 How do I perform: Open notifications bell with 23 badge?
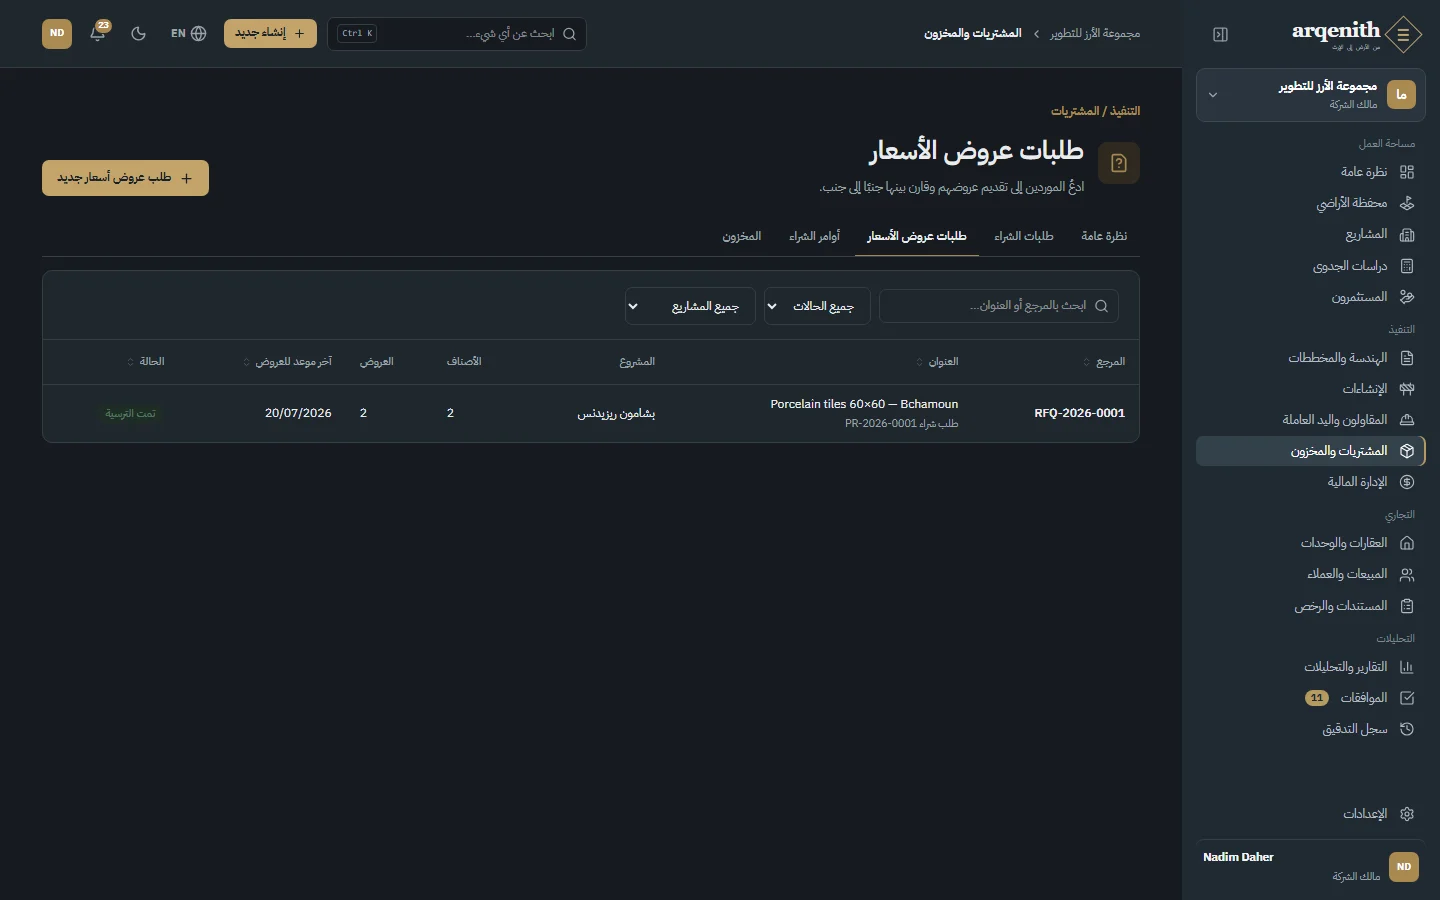[x=98, y=33]
